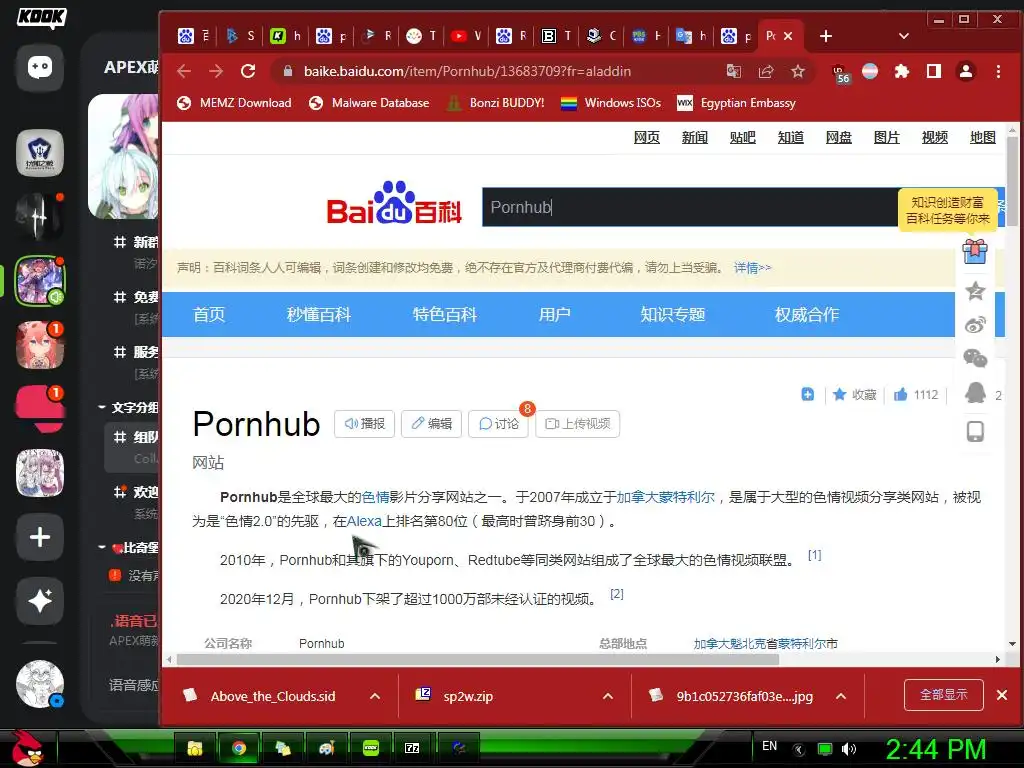Toggle the Chrome side panel icon
Screen dimensions: 1024x768
pos(934,71)
